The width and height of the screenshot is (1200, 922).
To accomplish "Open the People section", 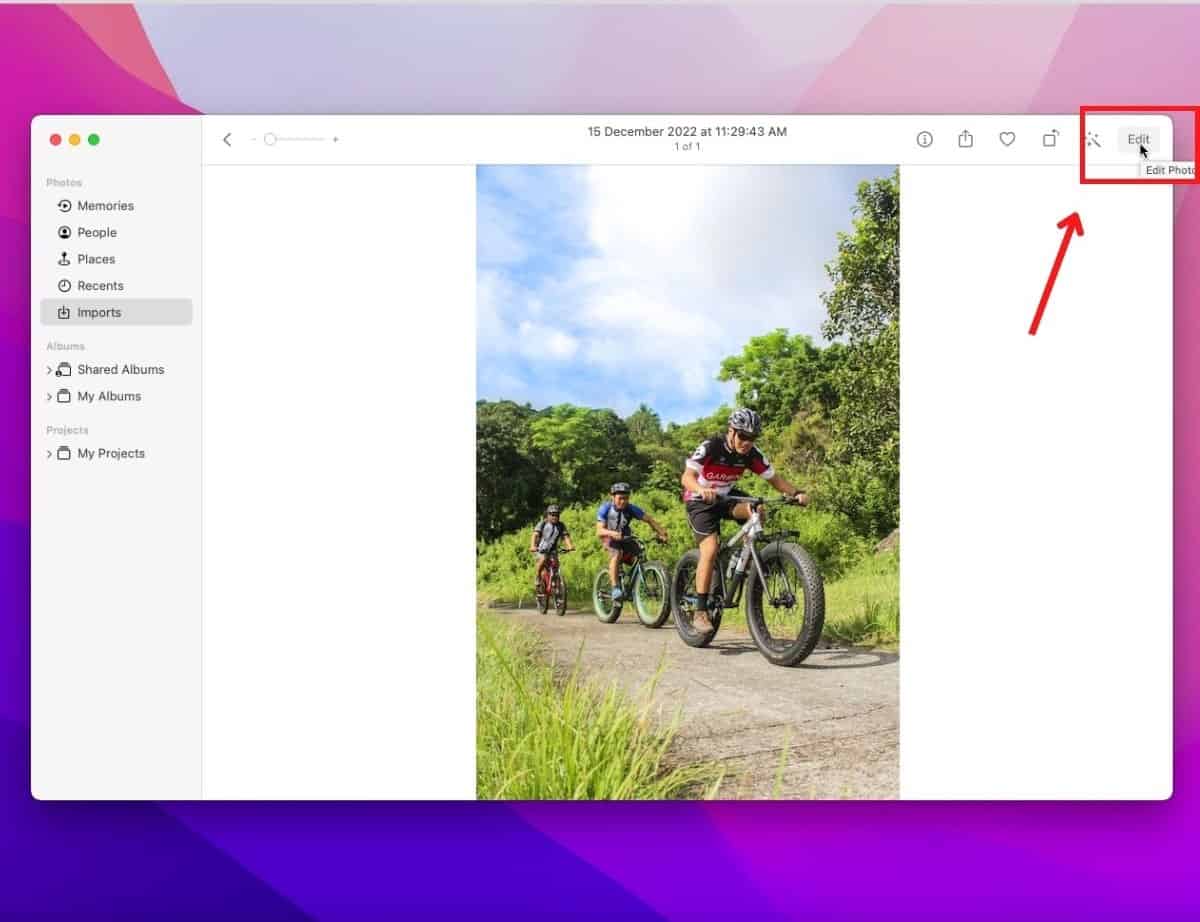I will pyautogui.click(x=99, y=232).
